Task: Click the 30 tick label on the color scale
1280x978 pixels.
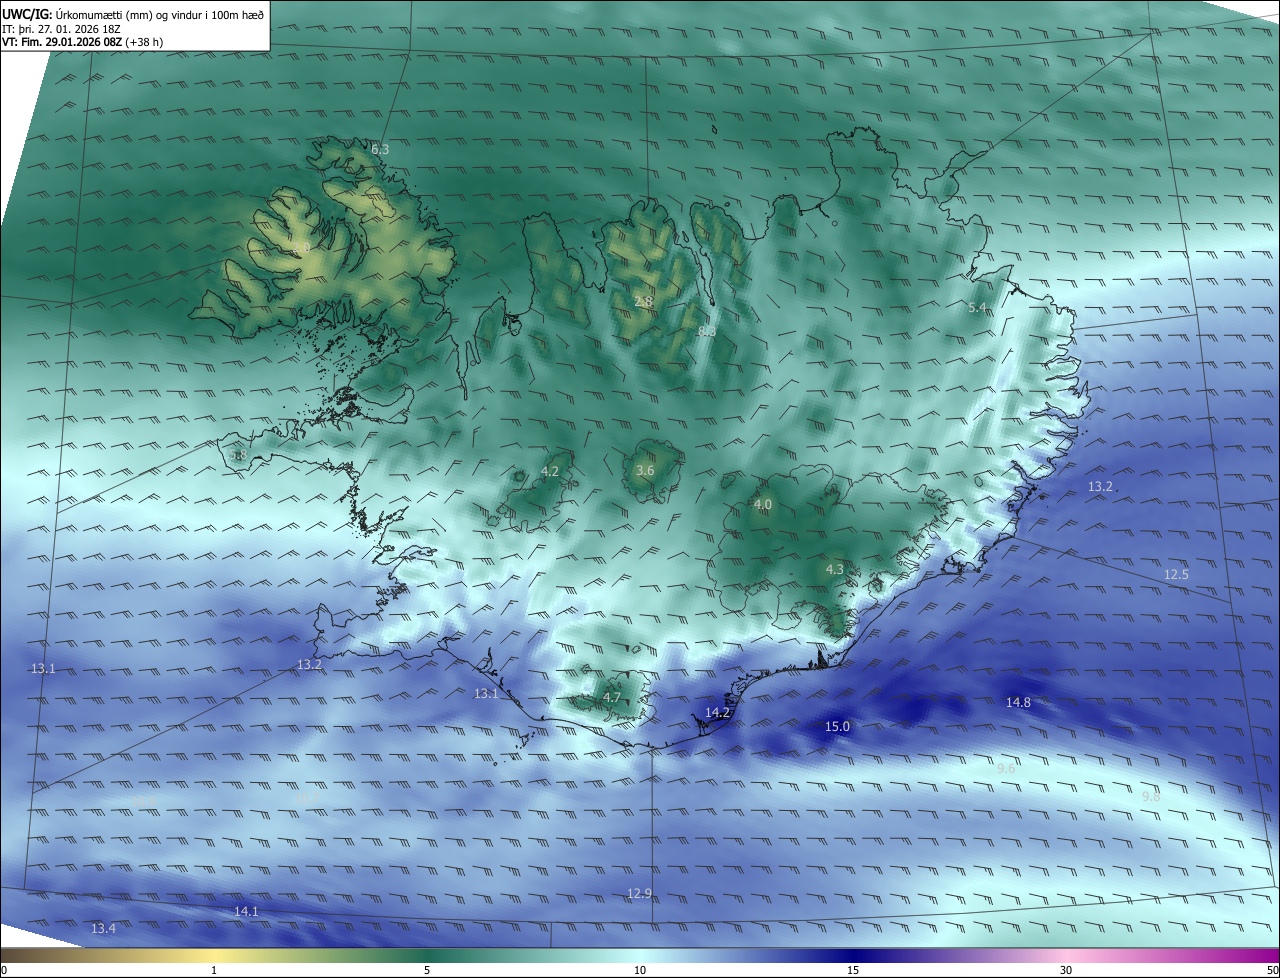Action: point(1066,970)
